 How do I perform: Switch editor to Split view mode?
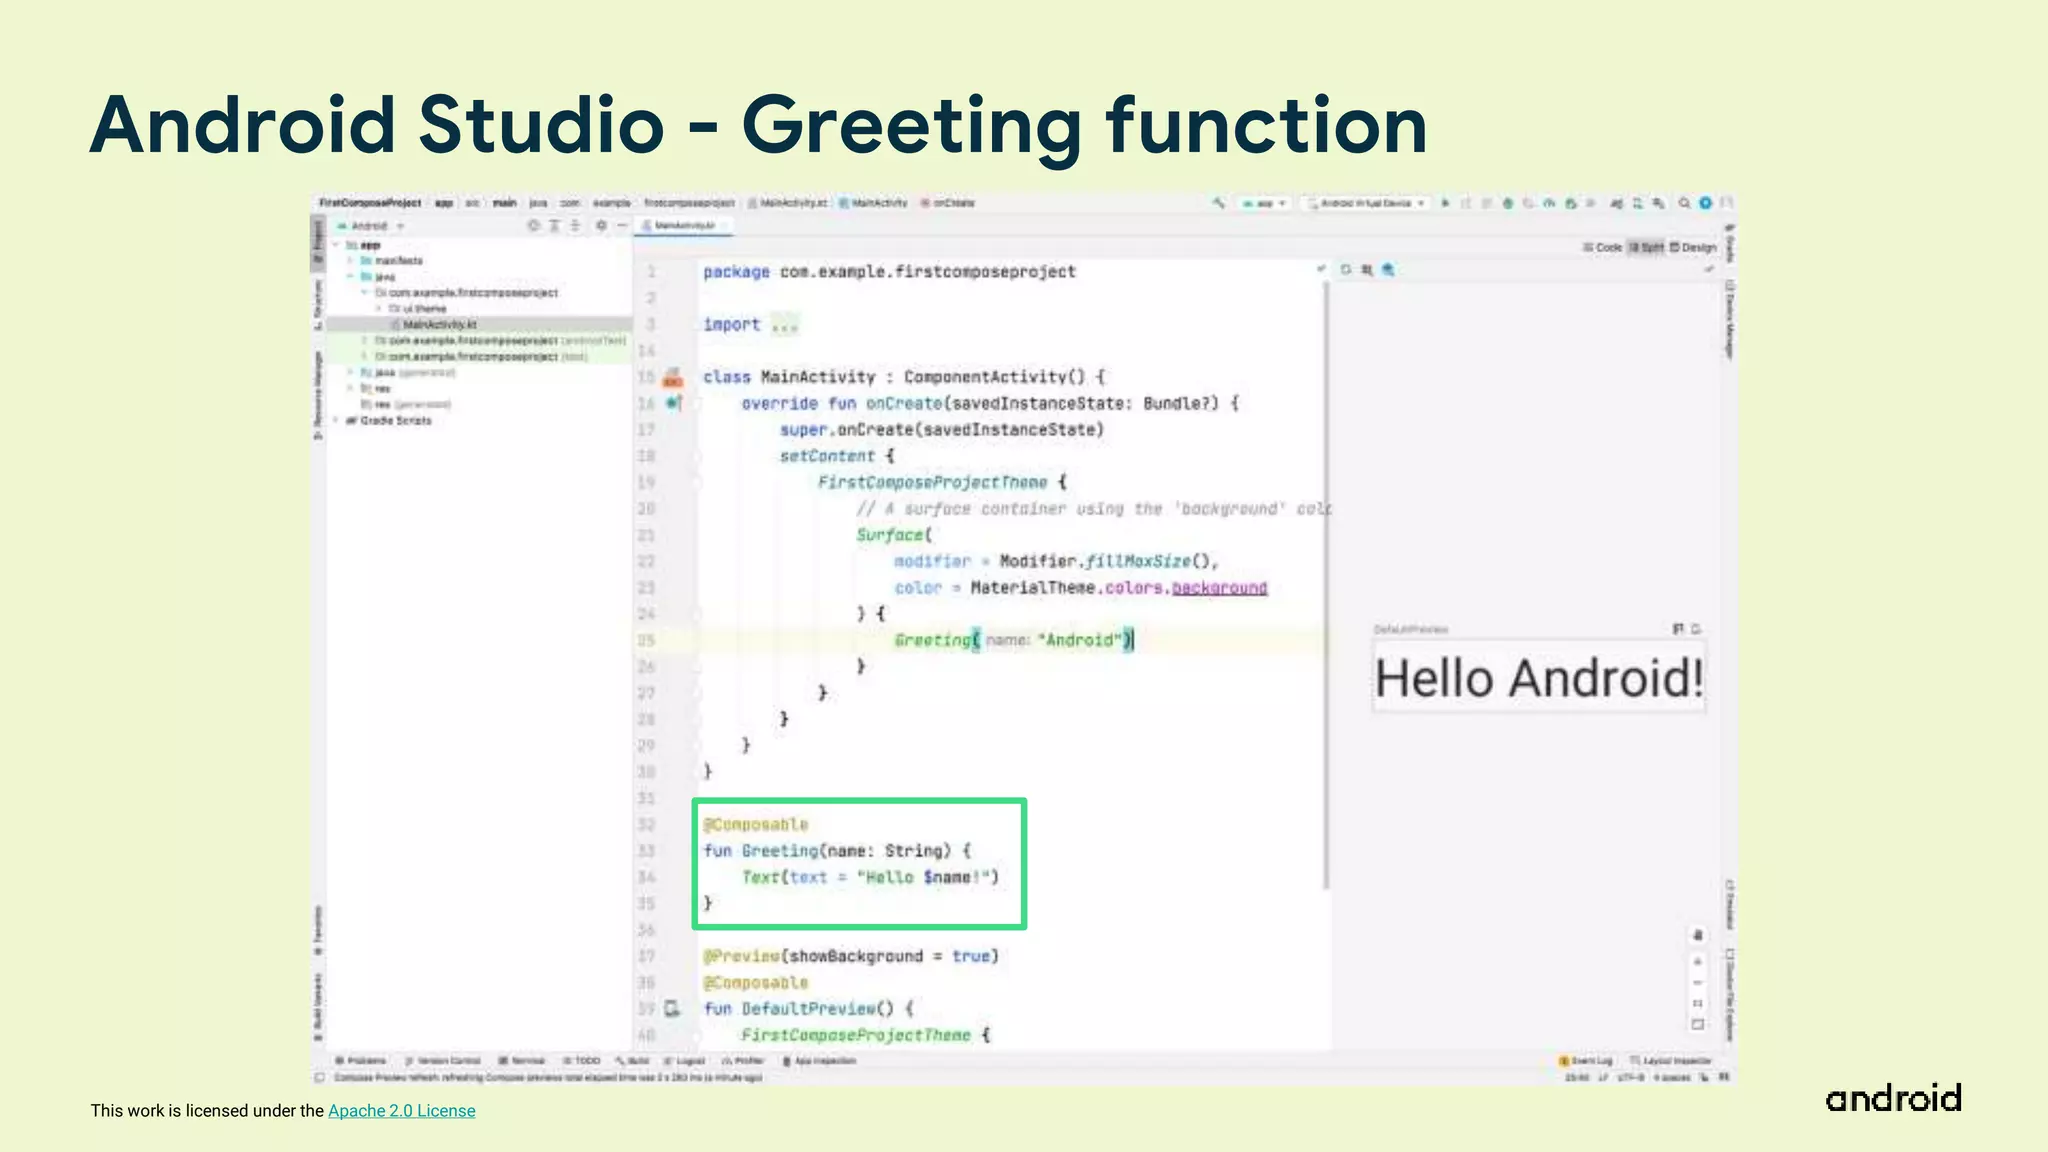(1646, 247)
